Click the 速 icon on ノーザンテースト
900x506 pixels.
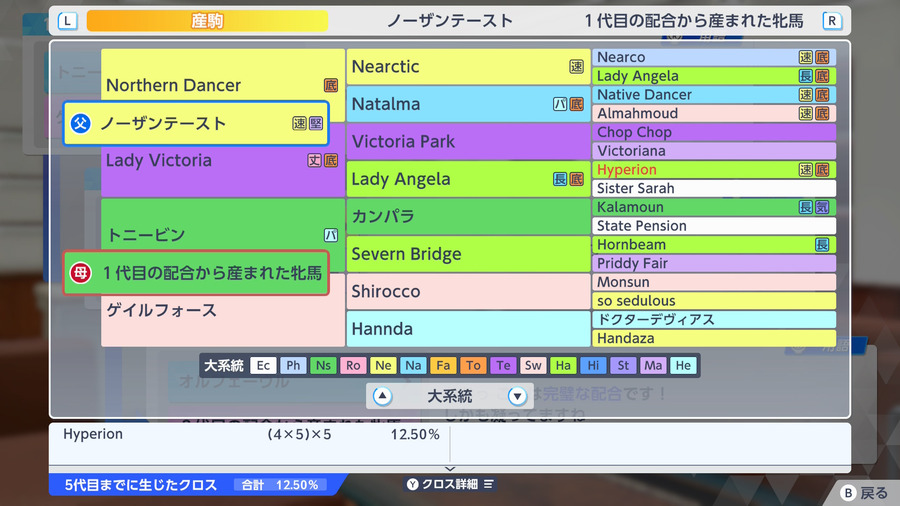[x=299, y=123]
